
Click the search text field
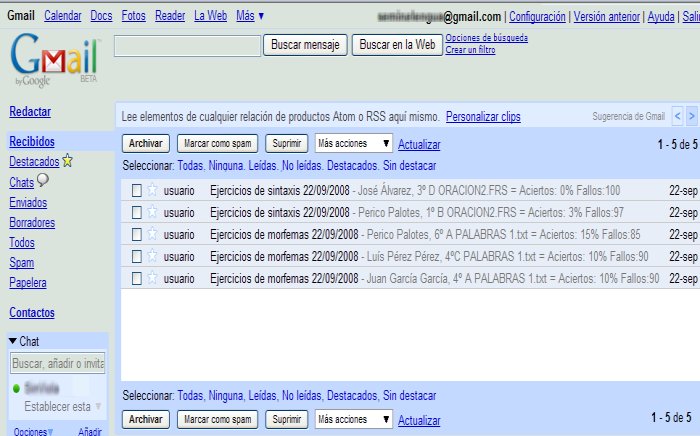point(188,46)
